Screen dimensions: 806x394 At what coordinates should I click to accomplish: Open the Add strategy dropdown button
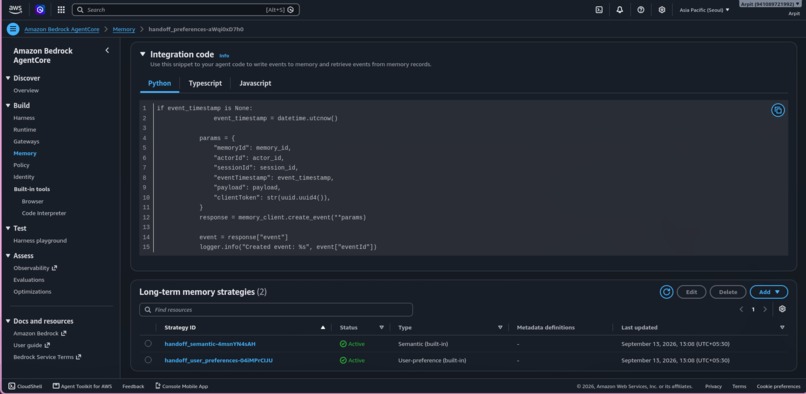click(768, 292)
